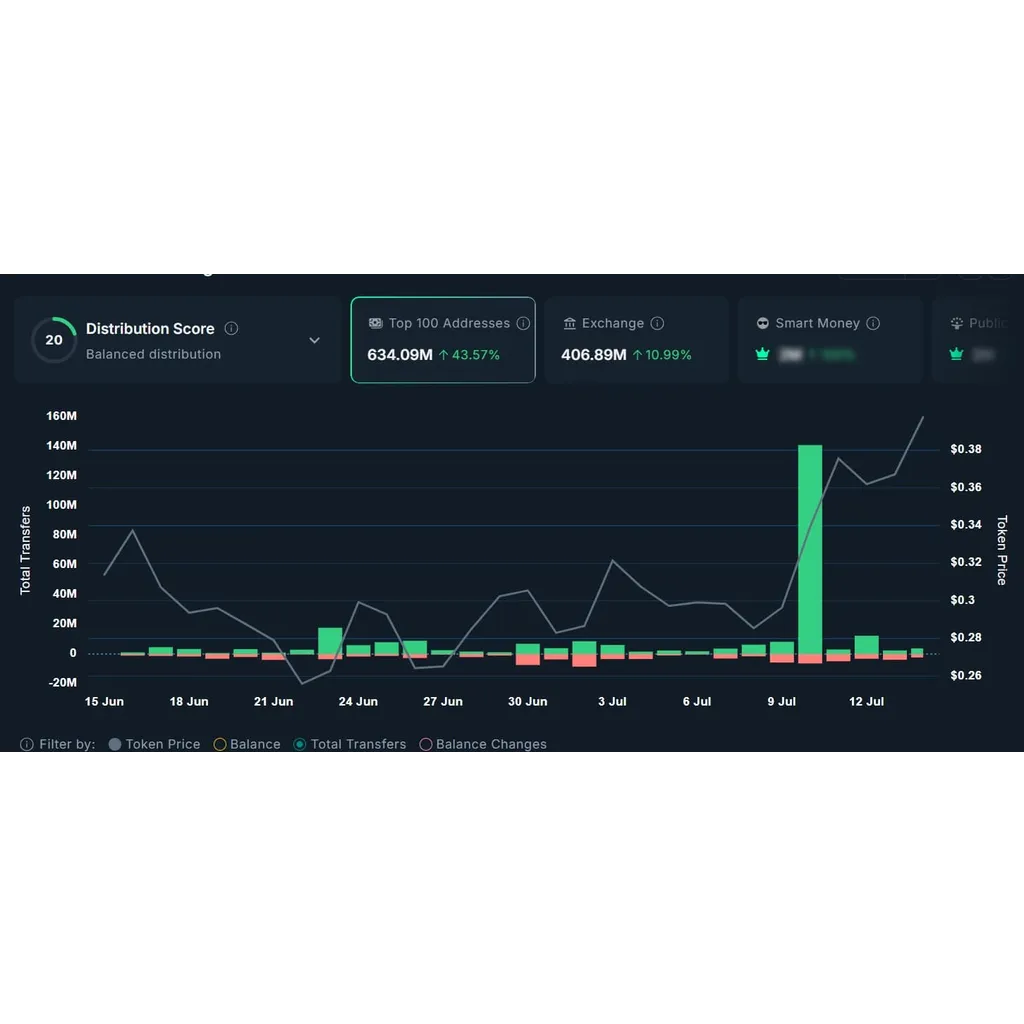The height and width of the screenshot is (1024, 1024).
Task: Click the green up arrow before 43.57%
Action: 443,355
